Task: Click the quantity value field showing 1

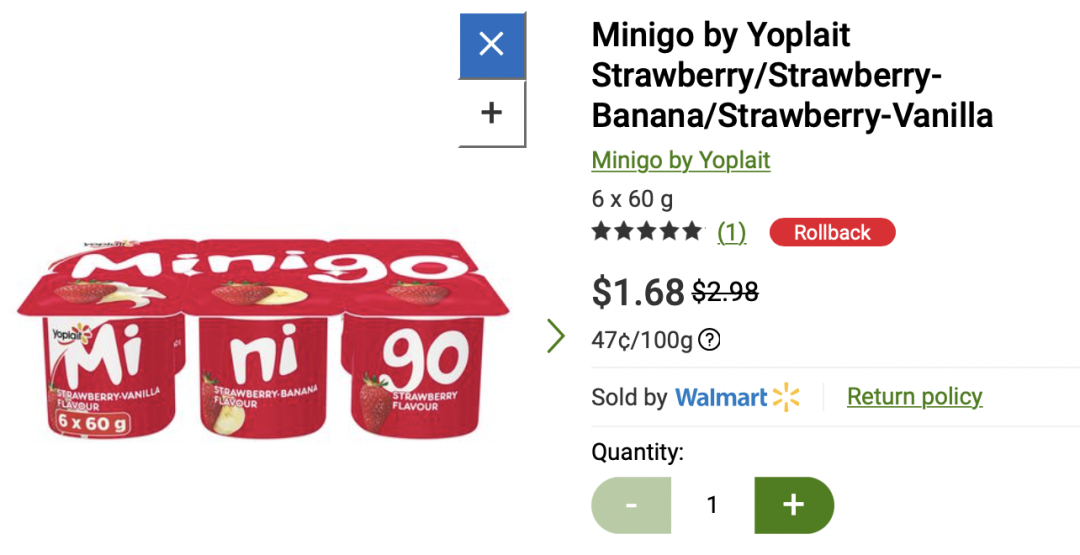Action: click(x=712, y=505)
